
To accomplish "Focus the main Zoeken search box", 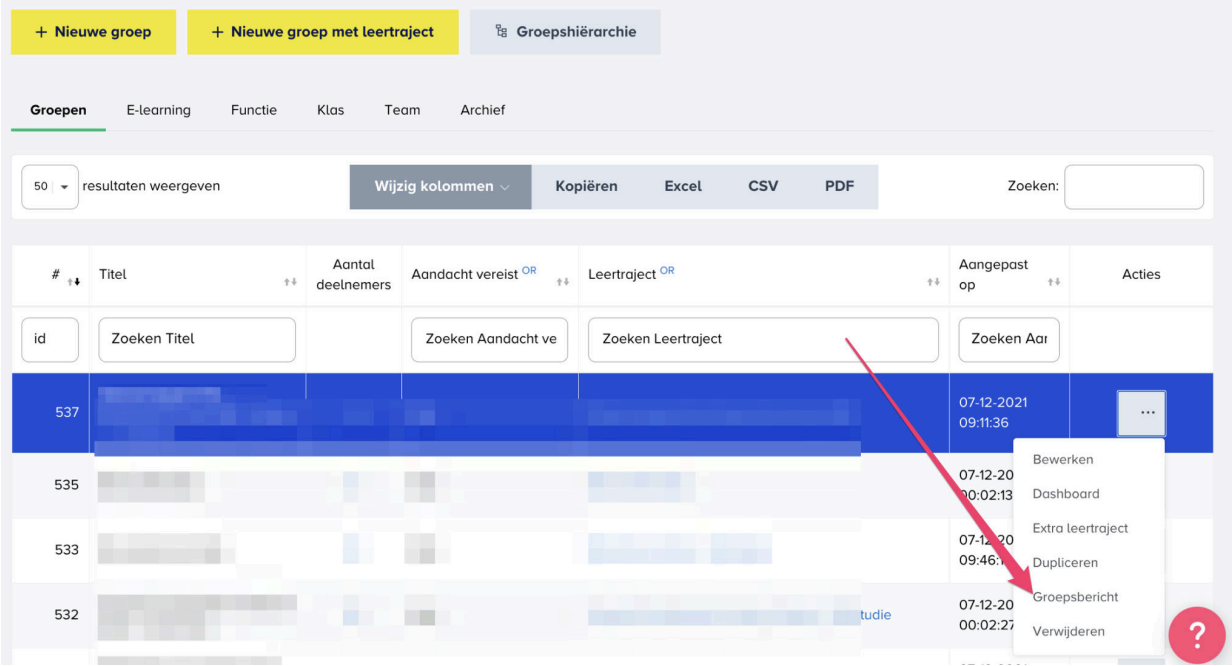I will tap(1133, 187).
